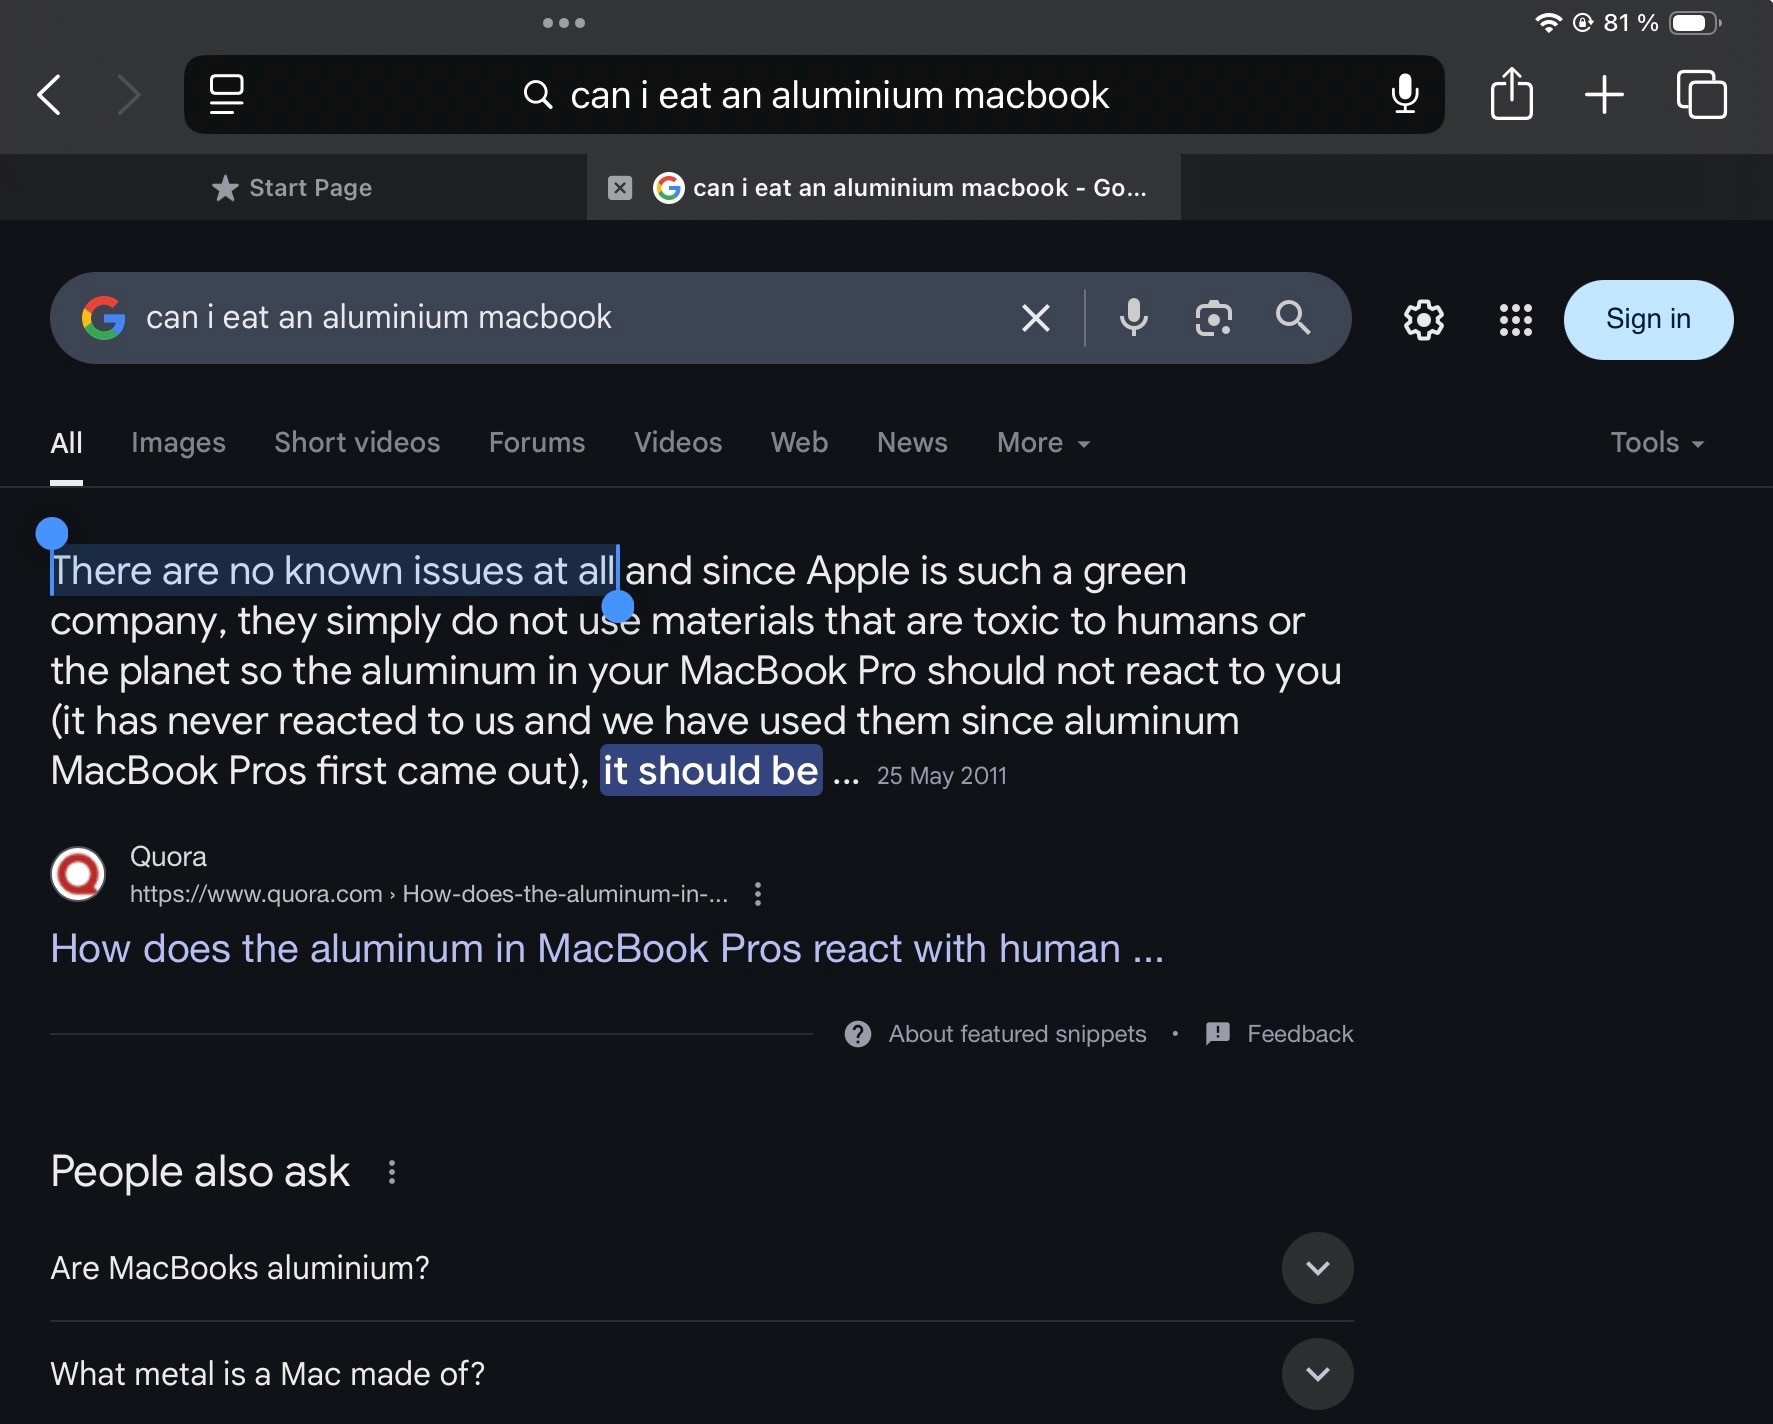The height and width of the screenshot is (1424, 1773).
Task: Expand 'Are MacBooks aluminium?' question
Action: click(1317, 1268)
